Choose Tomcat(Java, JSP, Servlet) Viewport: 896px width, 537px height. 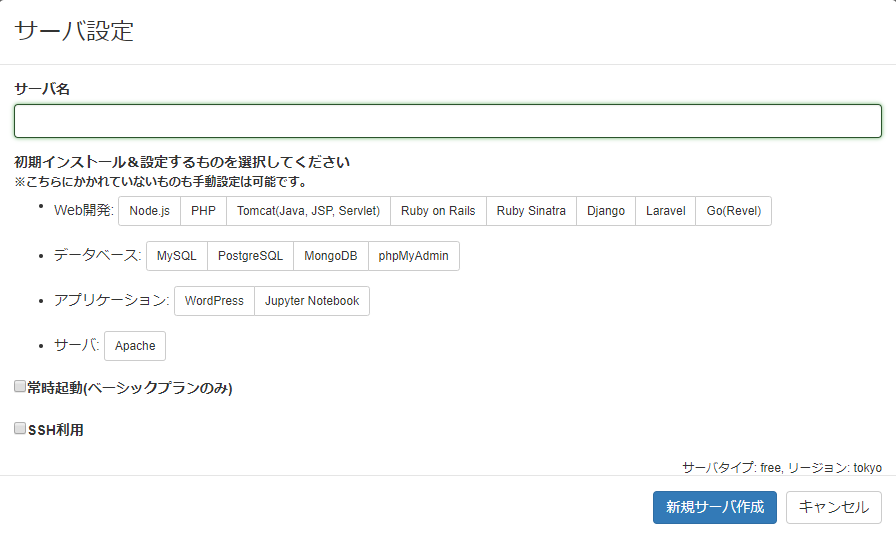[309, 211]
